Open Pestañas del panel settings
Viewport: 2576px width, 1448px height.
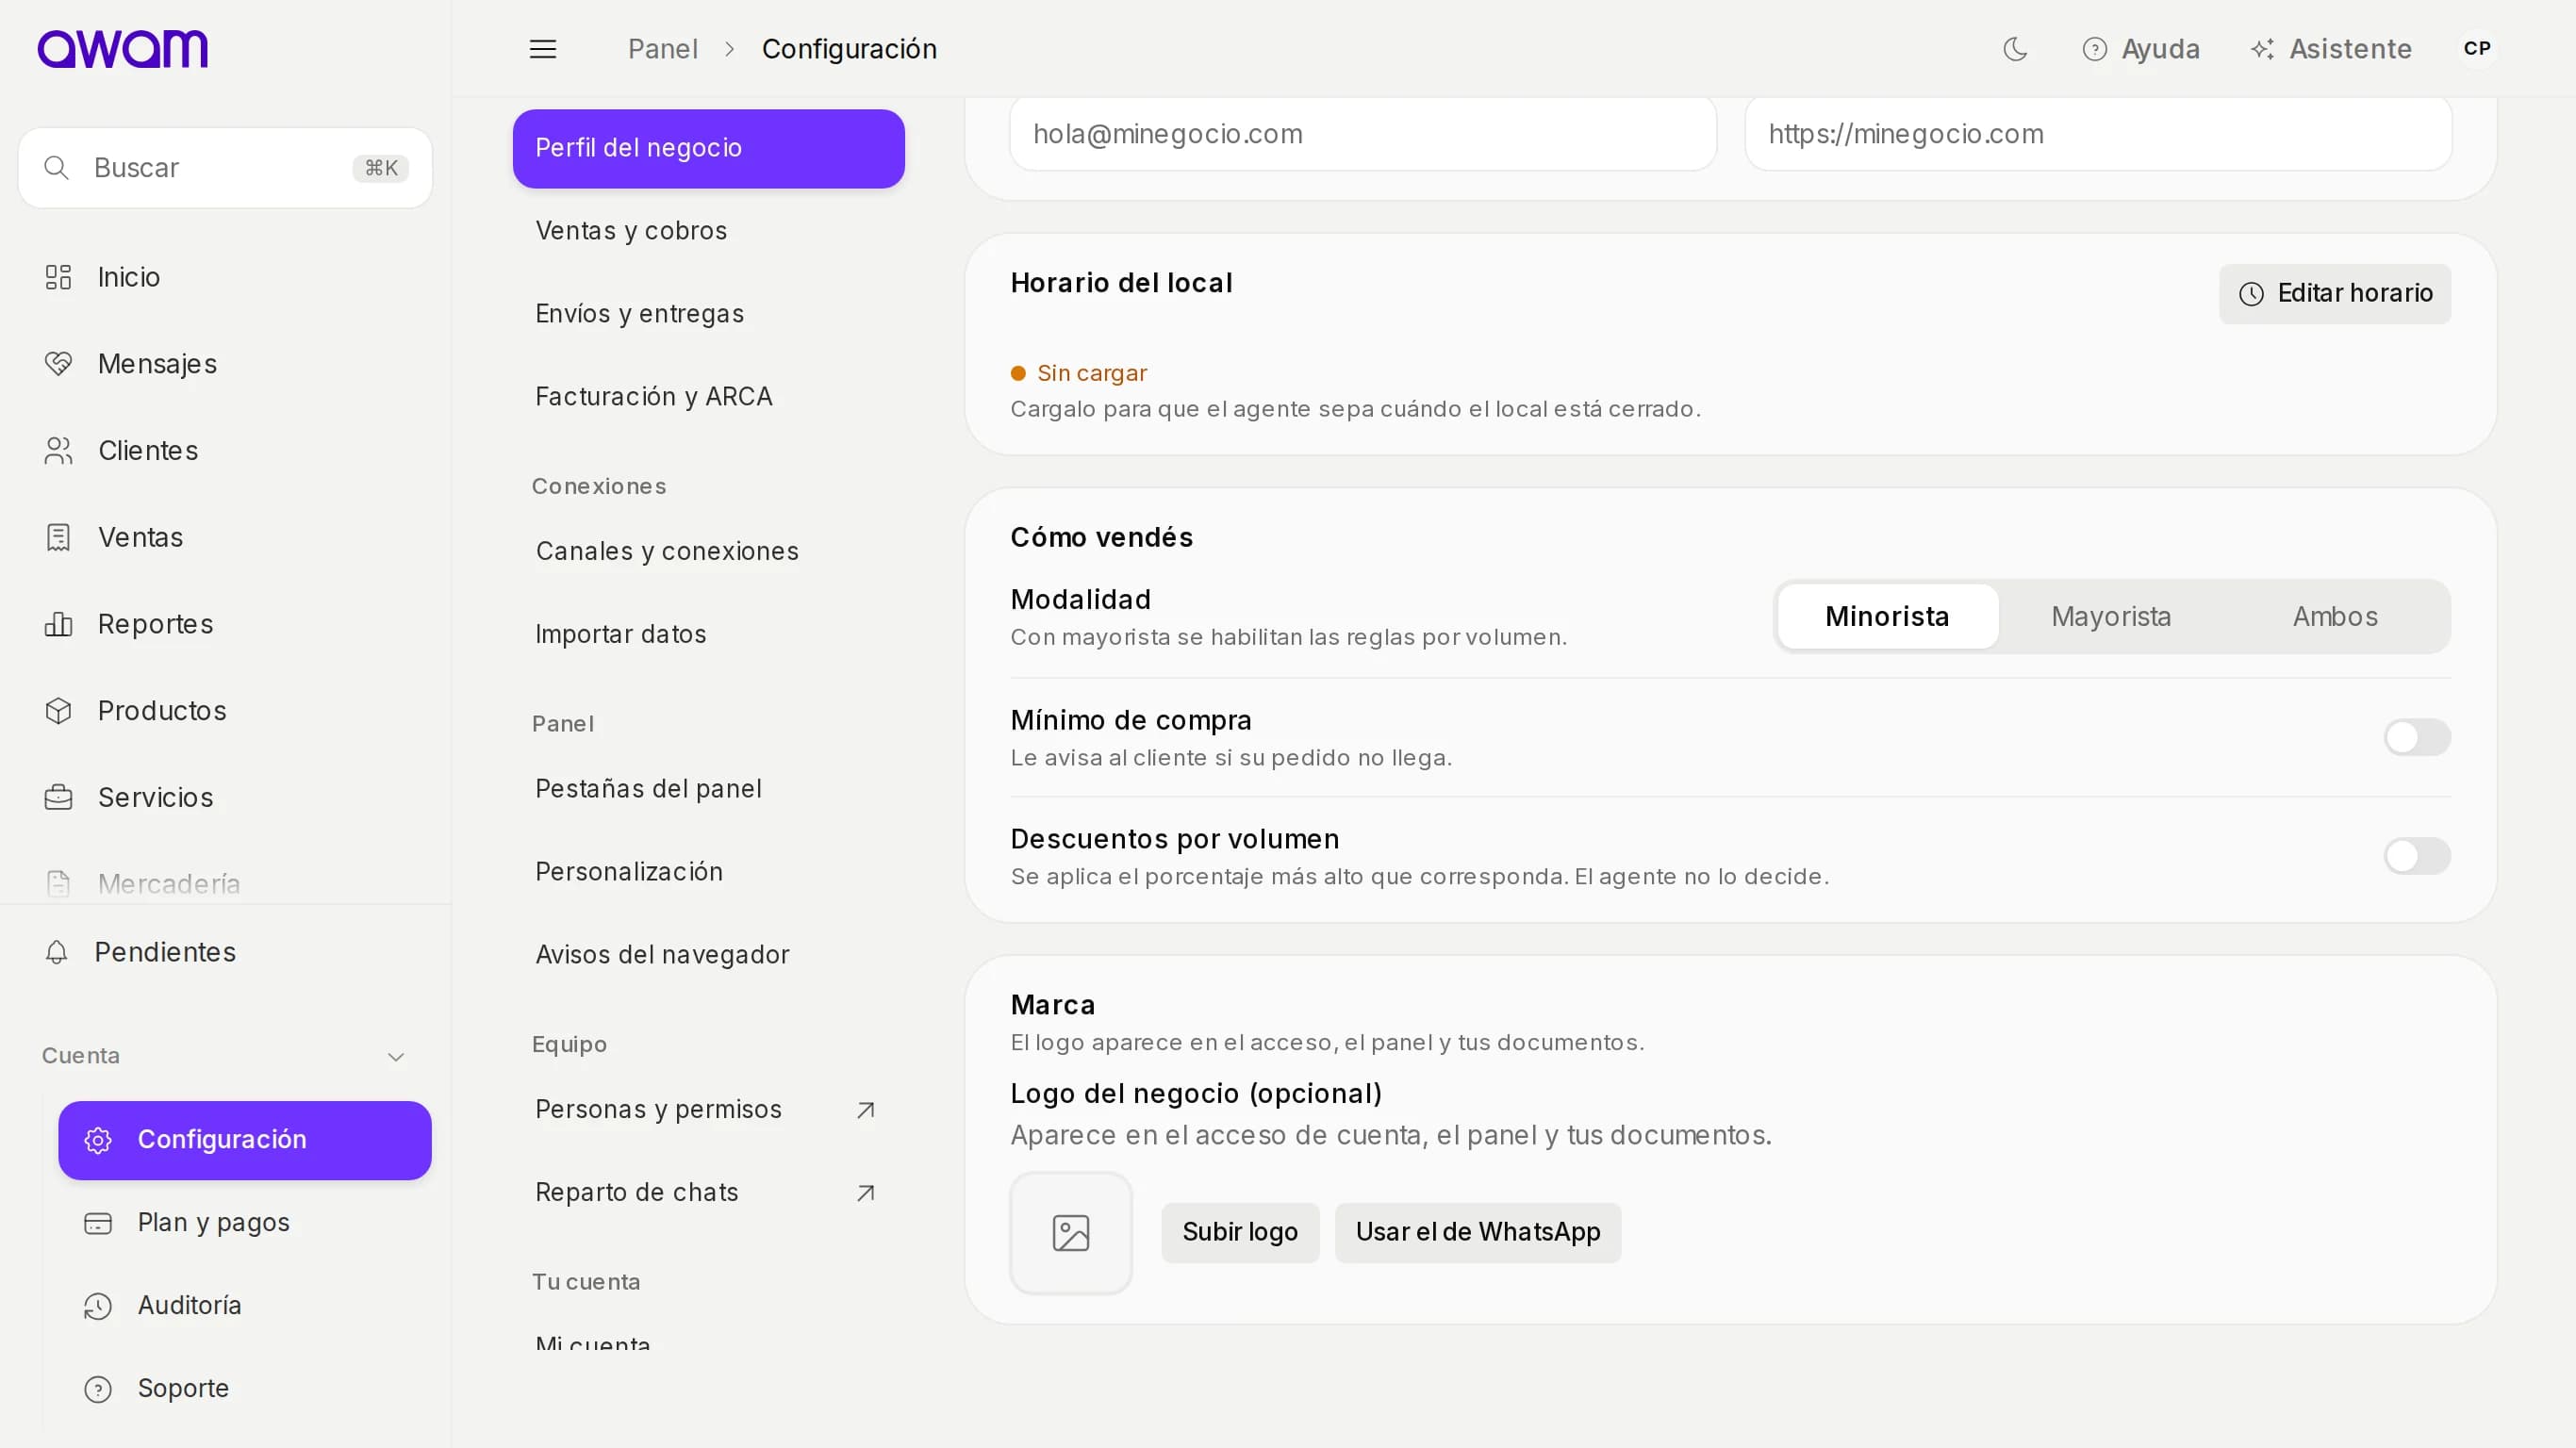coord(708,789)
